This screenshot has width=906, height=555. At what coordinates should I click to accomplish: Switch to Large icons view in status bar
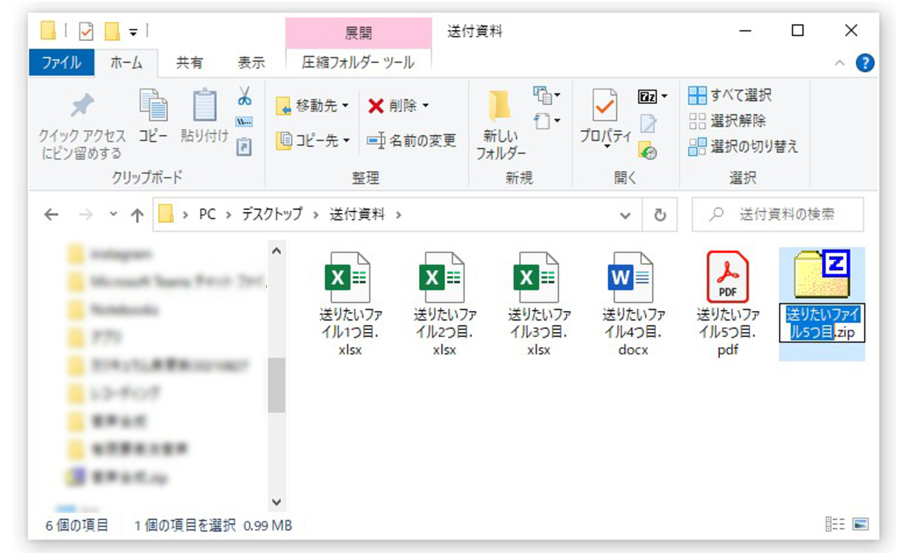pos(861,524)
